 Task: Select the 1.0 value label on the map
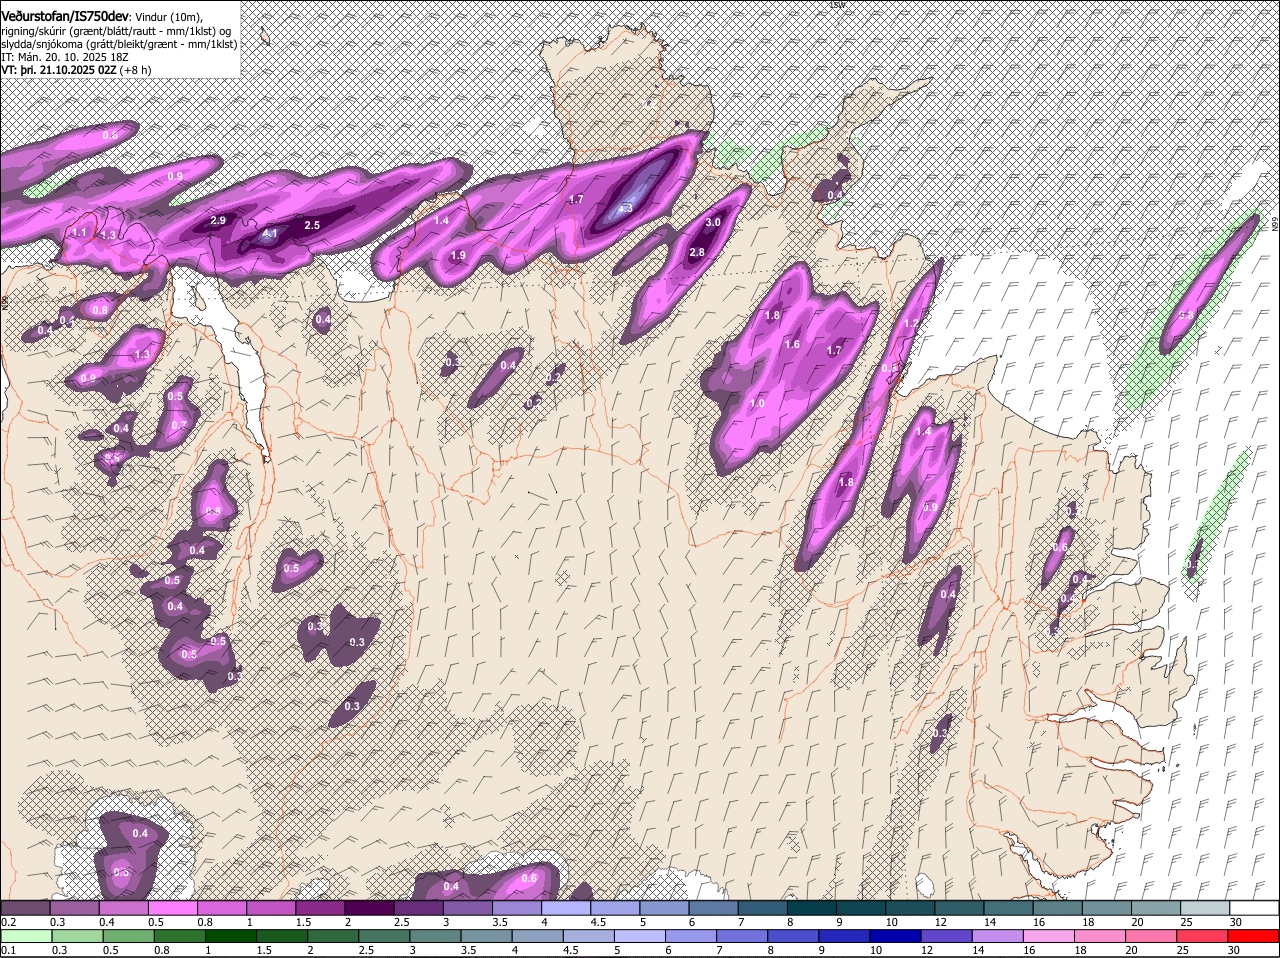pyautogui.click(x=757, y=404)
